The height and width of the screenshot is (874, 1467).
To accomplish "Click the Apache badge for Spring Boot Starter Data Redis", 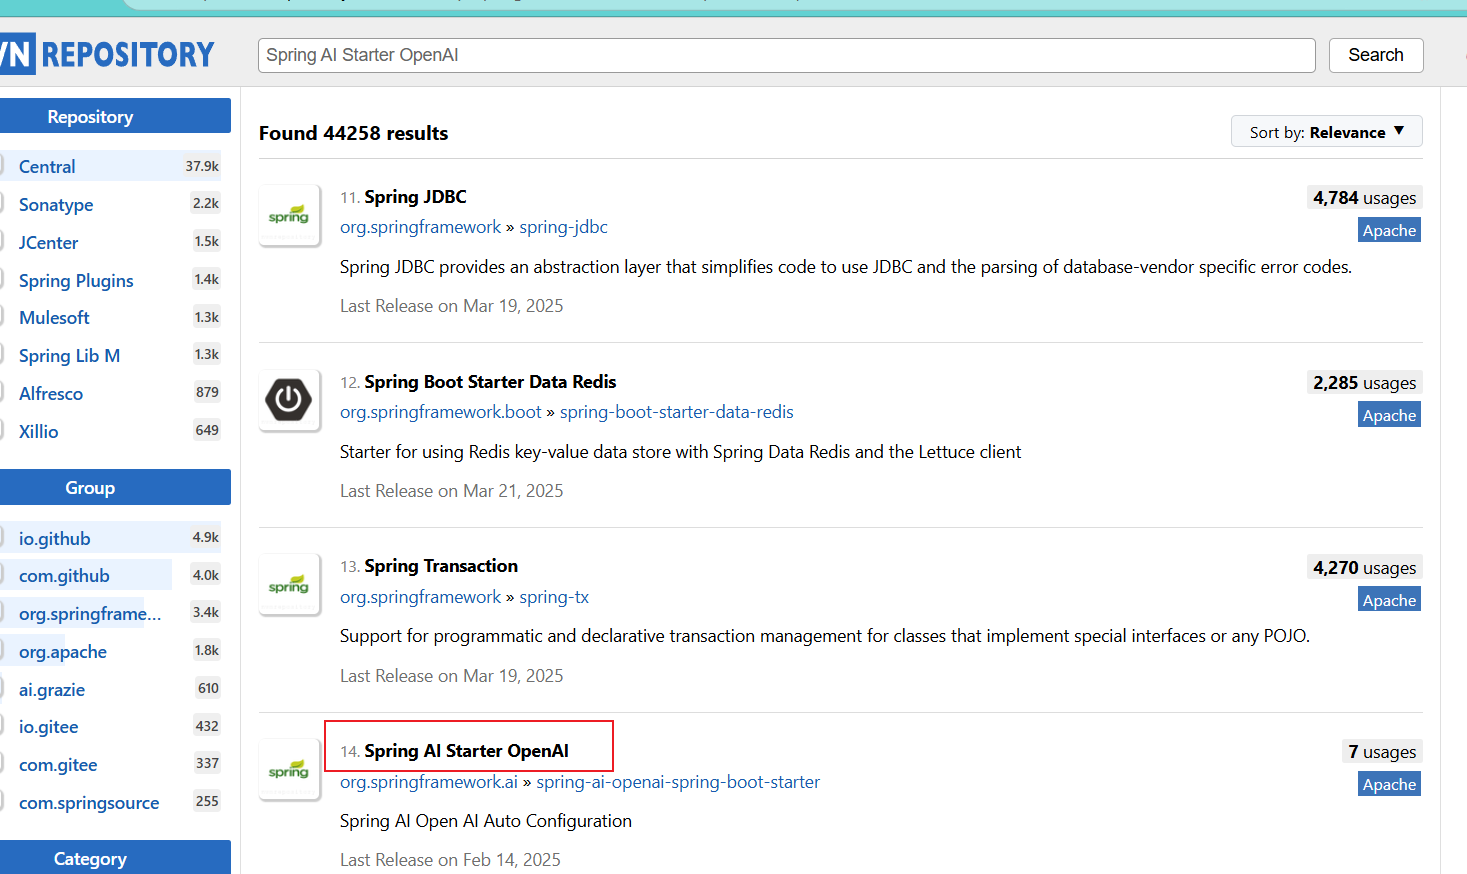I will 1389,414.
